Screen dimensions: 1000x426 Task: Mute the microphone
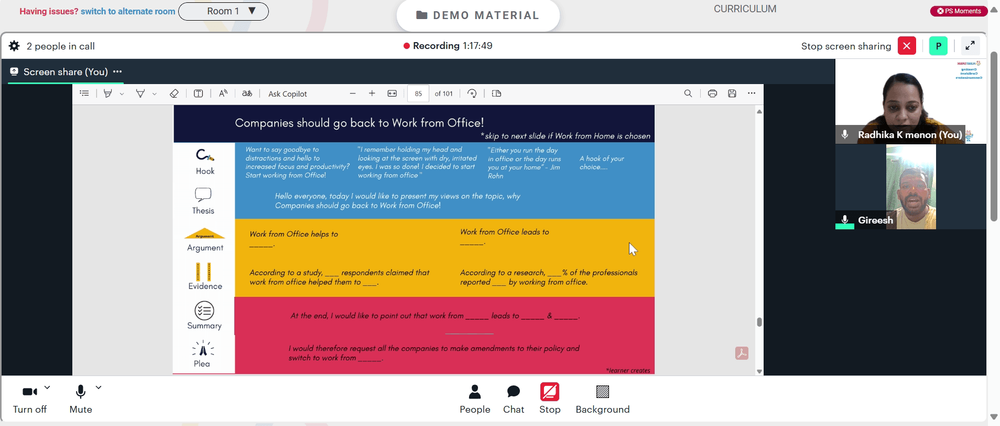[x=80, y=399]
